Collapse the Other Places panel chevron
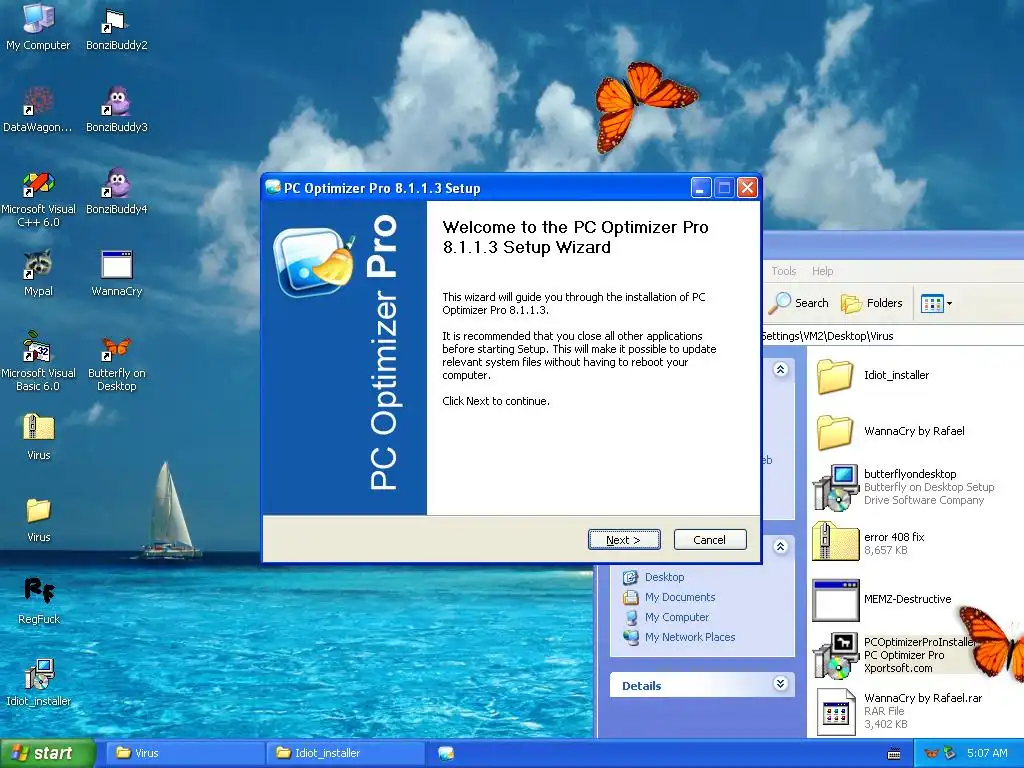The width and height of the screenshot is (1024, 768). tap(780, 546)
